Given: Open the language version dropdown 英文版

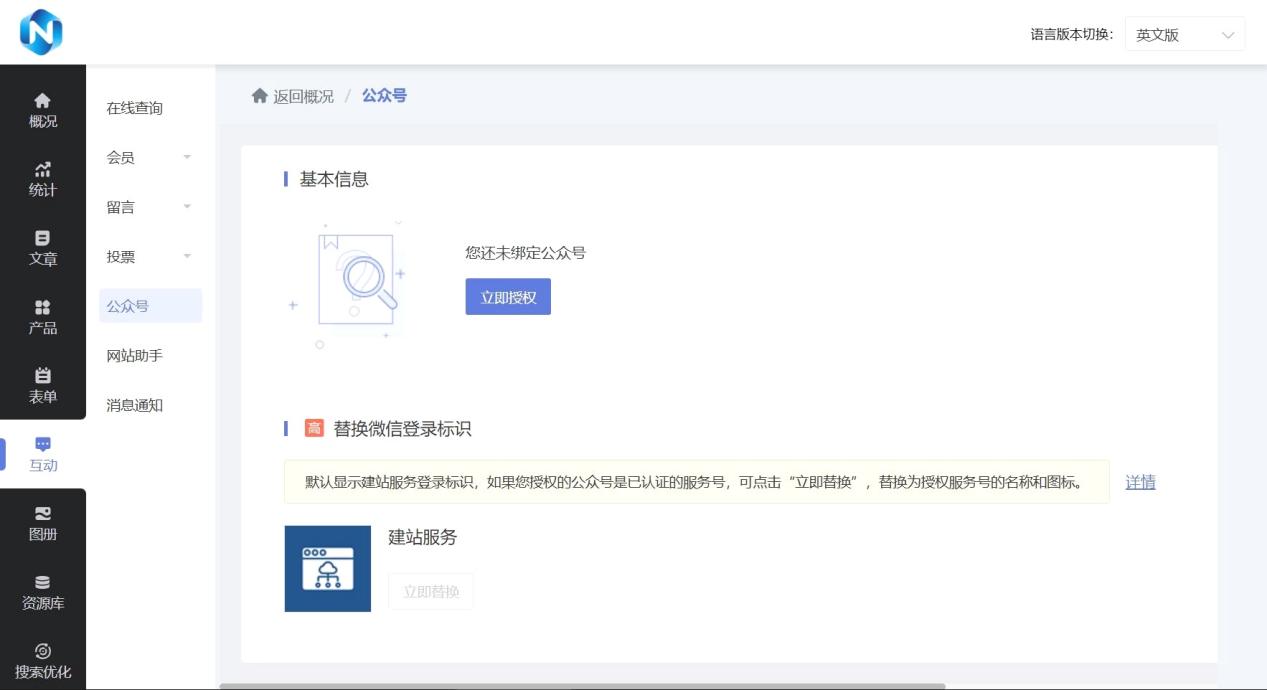Looking at the screenshot, I should 1184,34.
